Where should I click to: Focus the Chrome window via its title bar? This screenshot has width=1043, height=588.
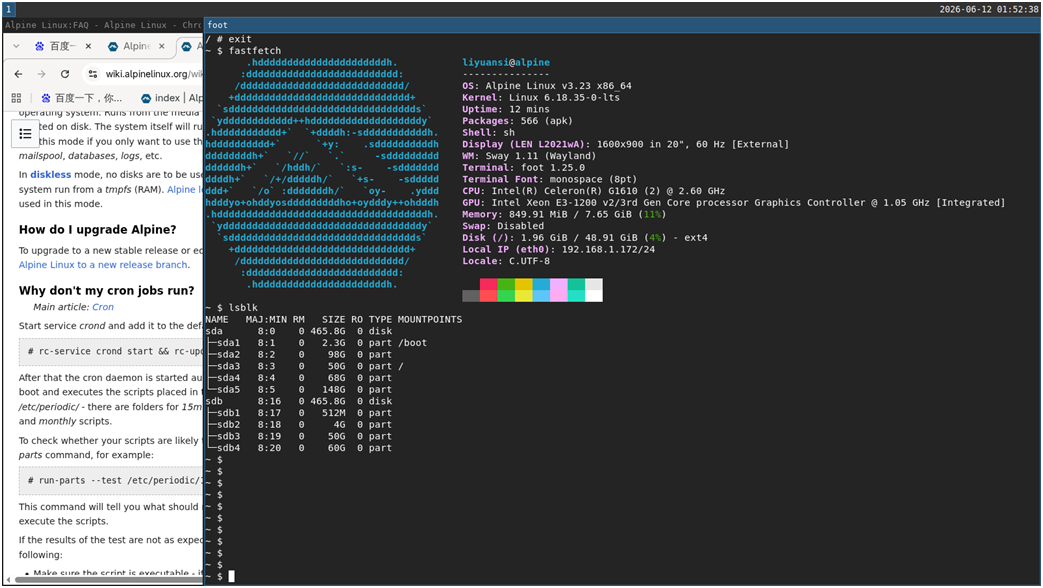[x=103, y=25]
